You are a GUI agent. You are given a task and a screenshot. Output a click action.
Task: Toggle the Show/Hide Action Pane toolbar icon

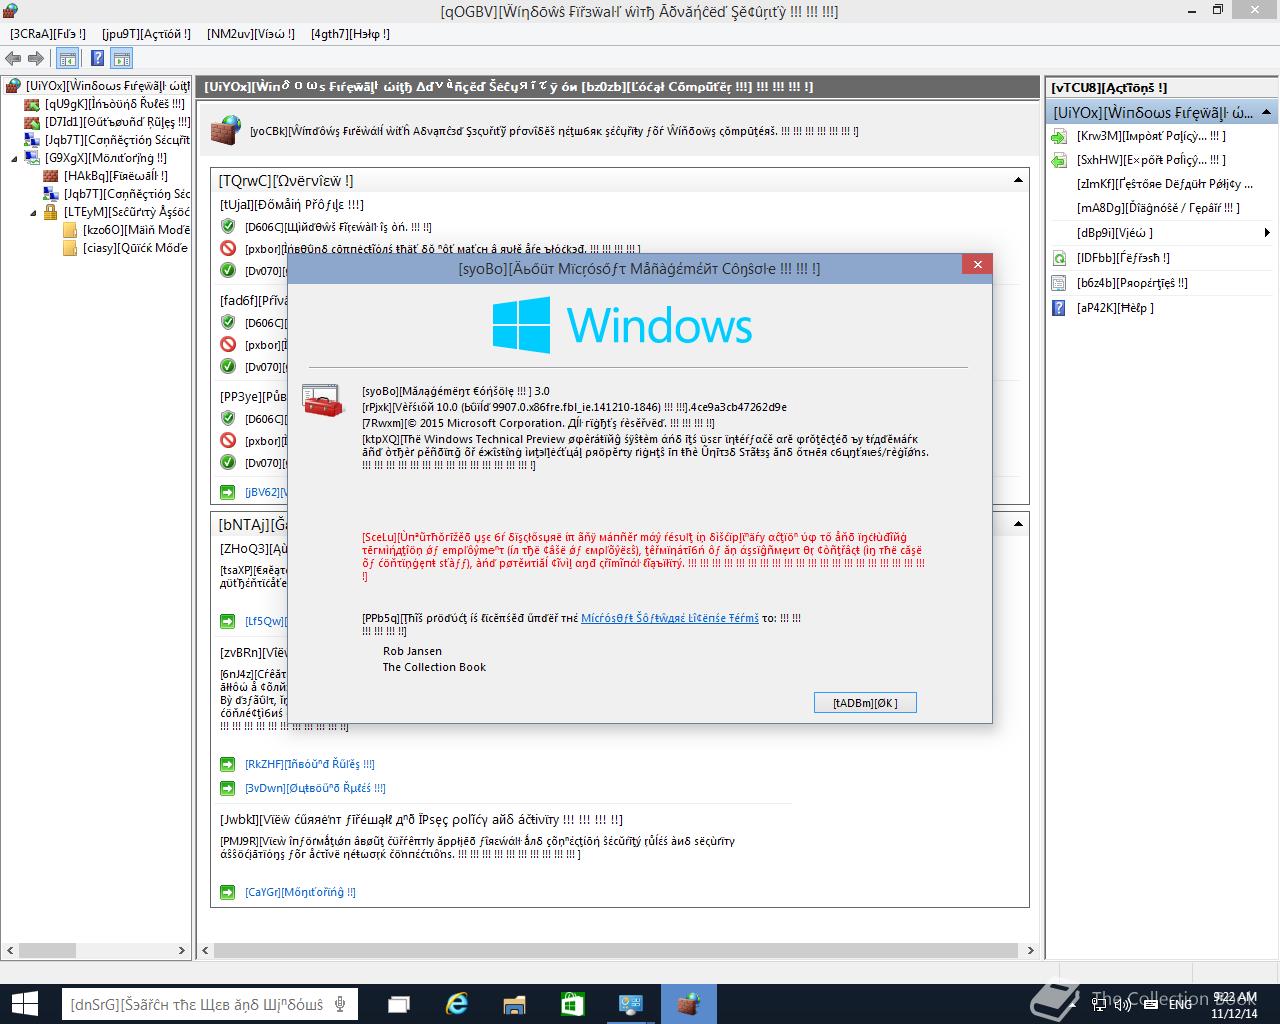121,59
